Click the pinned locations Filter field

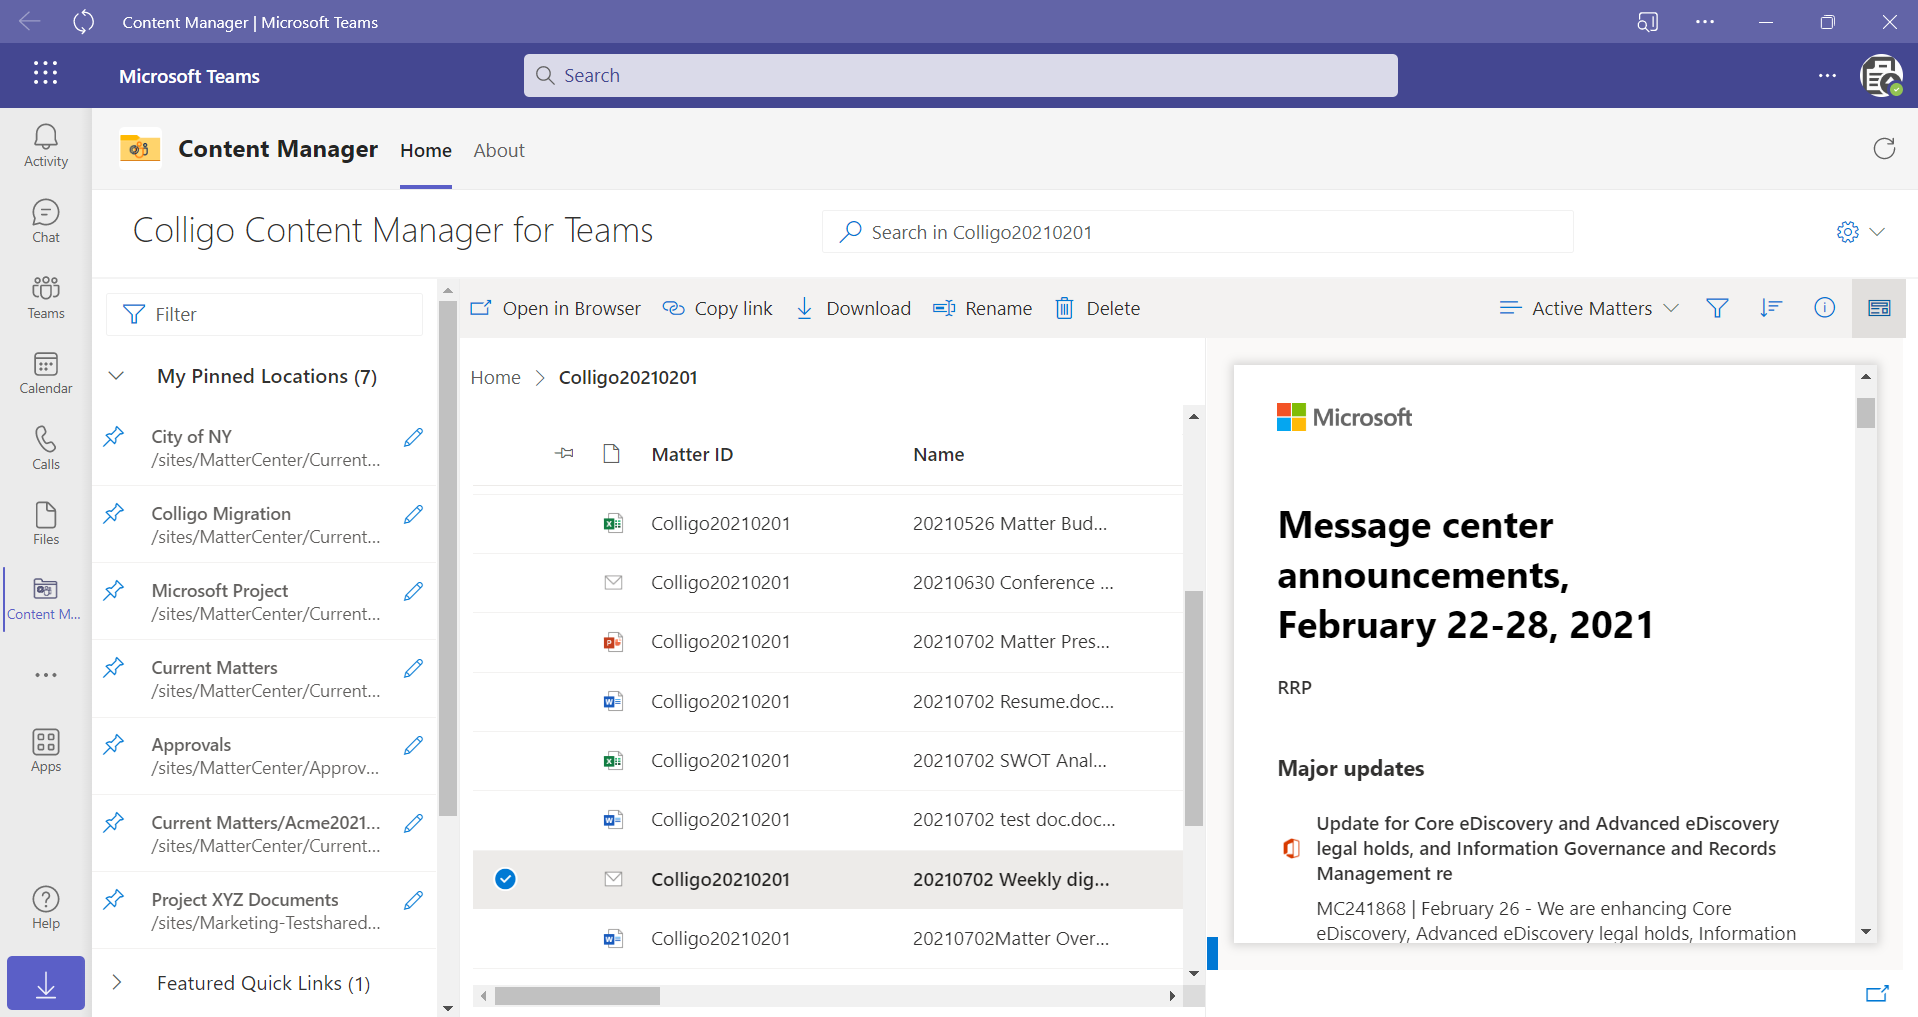coord(264,314)
